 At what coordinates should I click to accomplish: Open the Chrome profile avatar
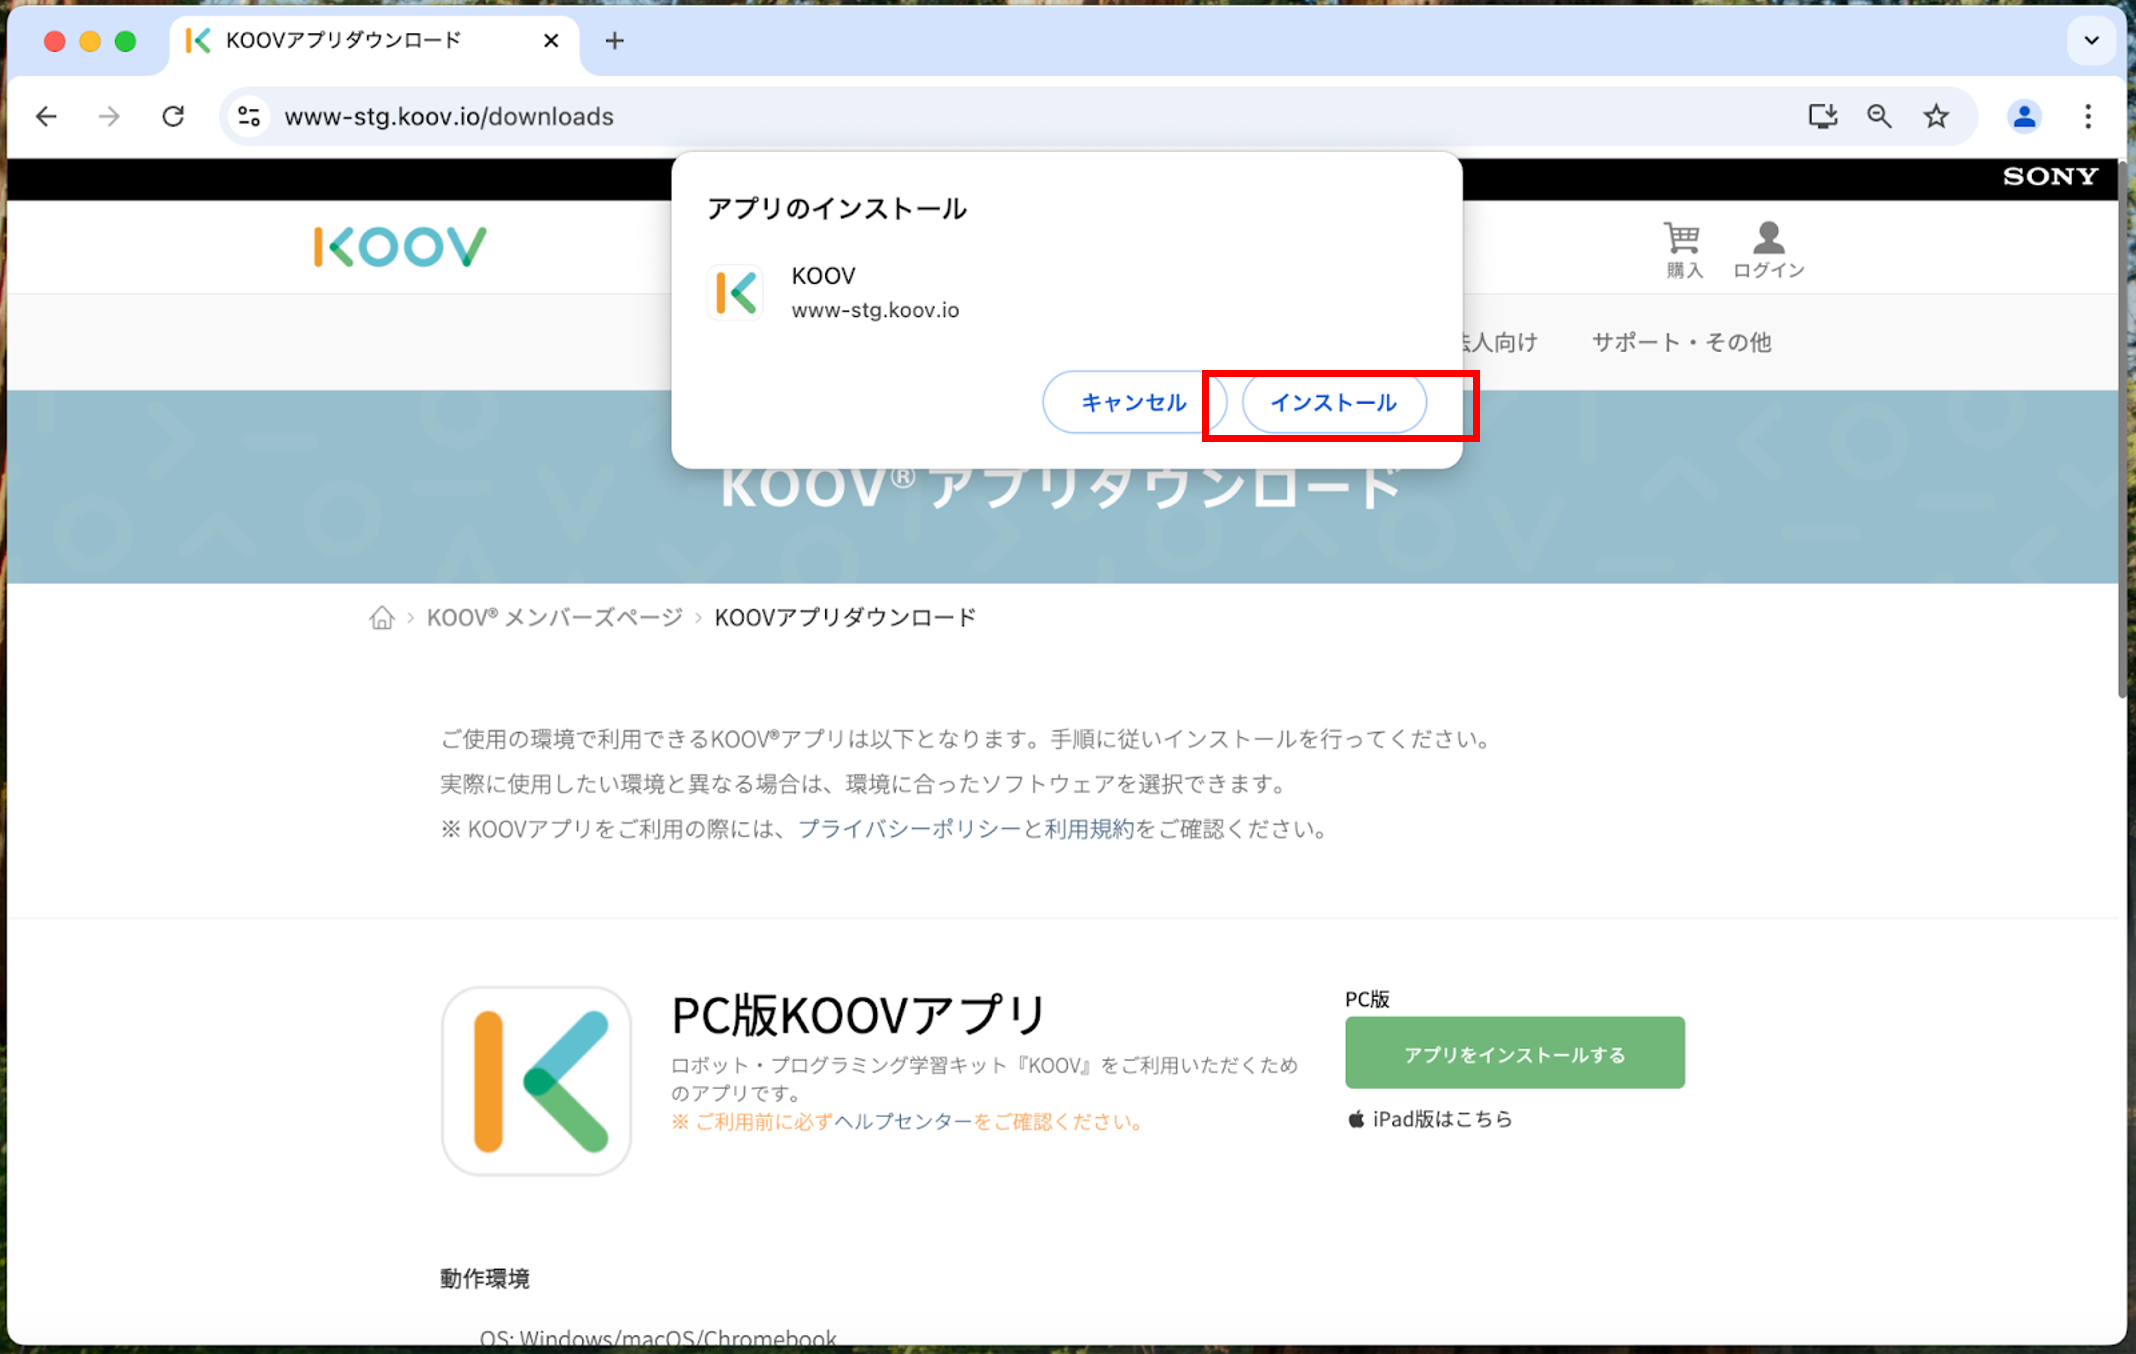(x=2024, y=116)
